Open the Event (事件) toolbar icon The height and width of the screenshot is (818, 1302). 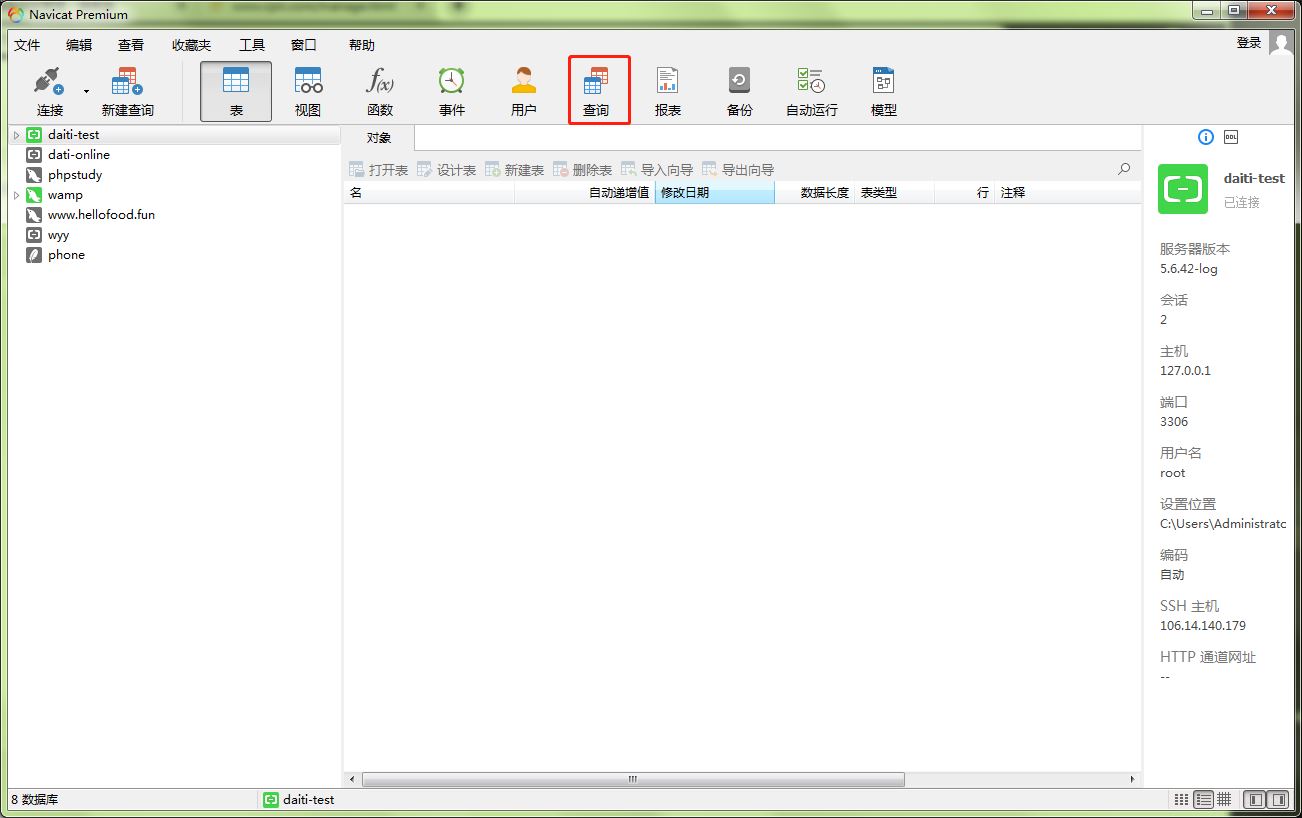452,90
